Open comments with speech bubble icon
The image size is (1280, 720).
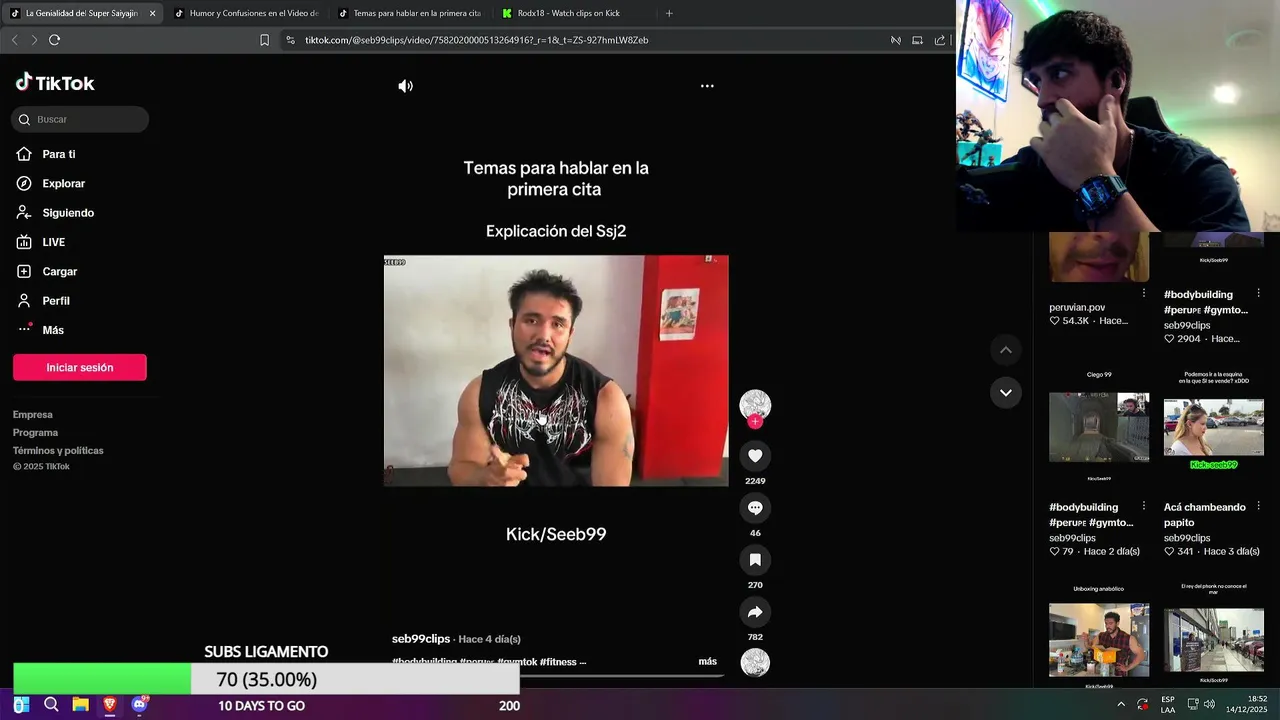(x=755, y=508)
